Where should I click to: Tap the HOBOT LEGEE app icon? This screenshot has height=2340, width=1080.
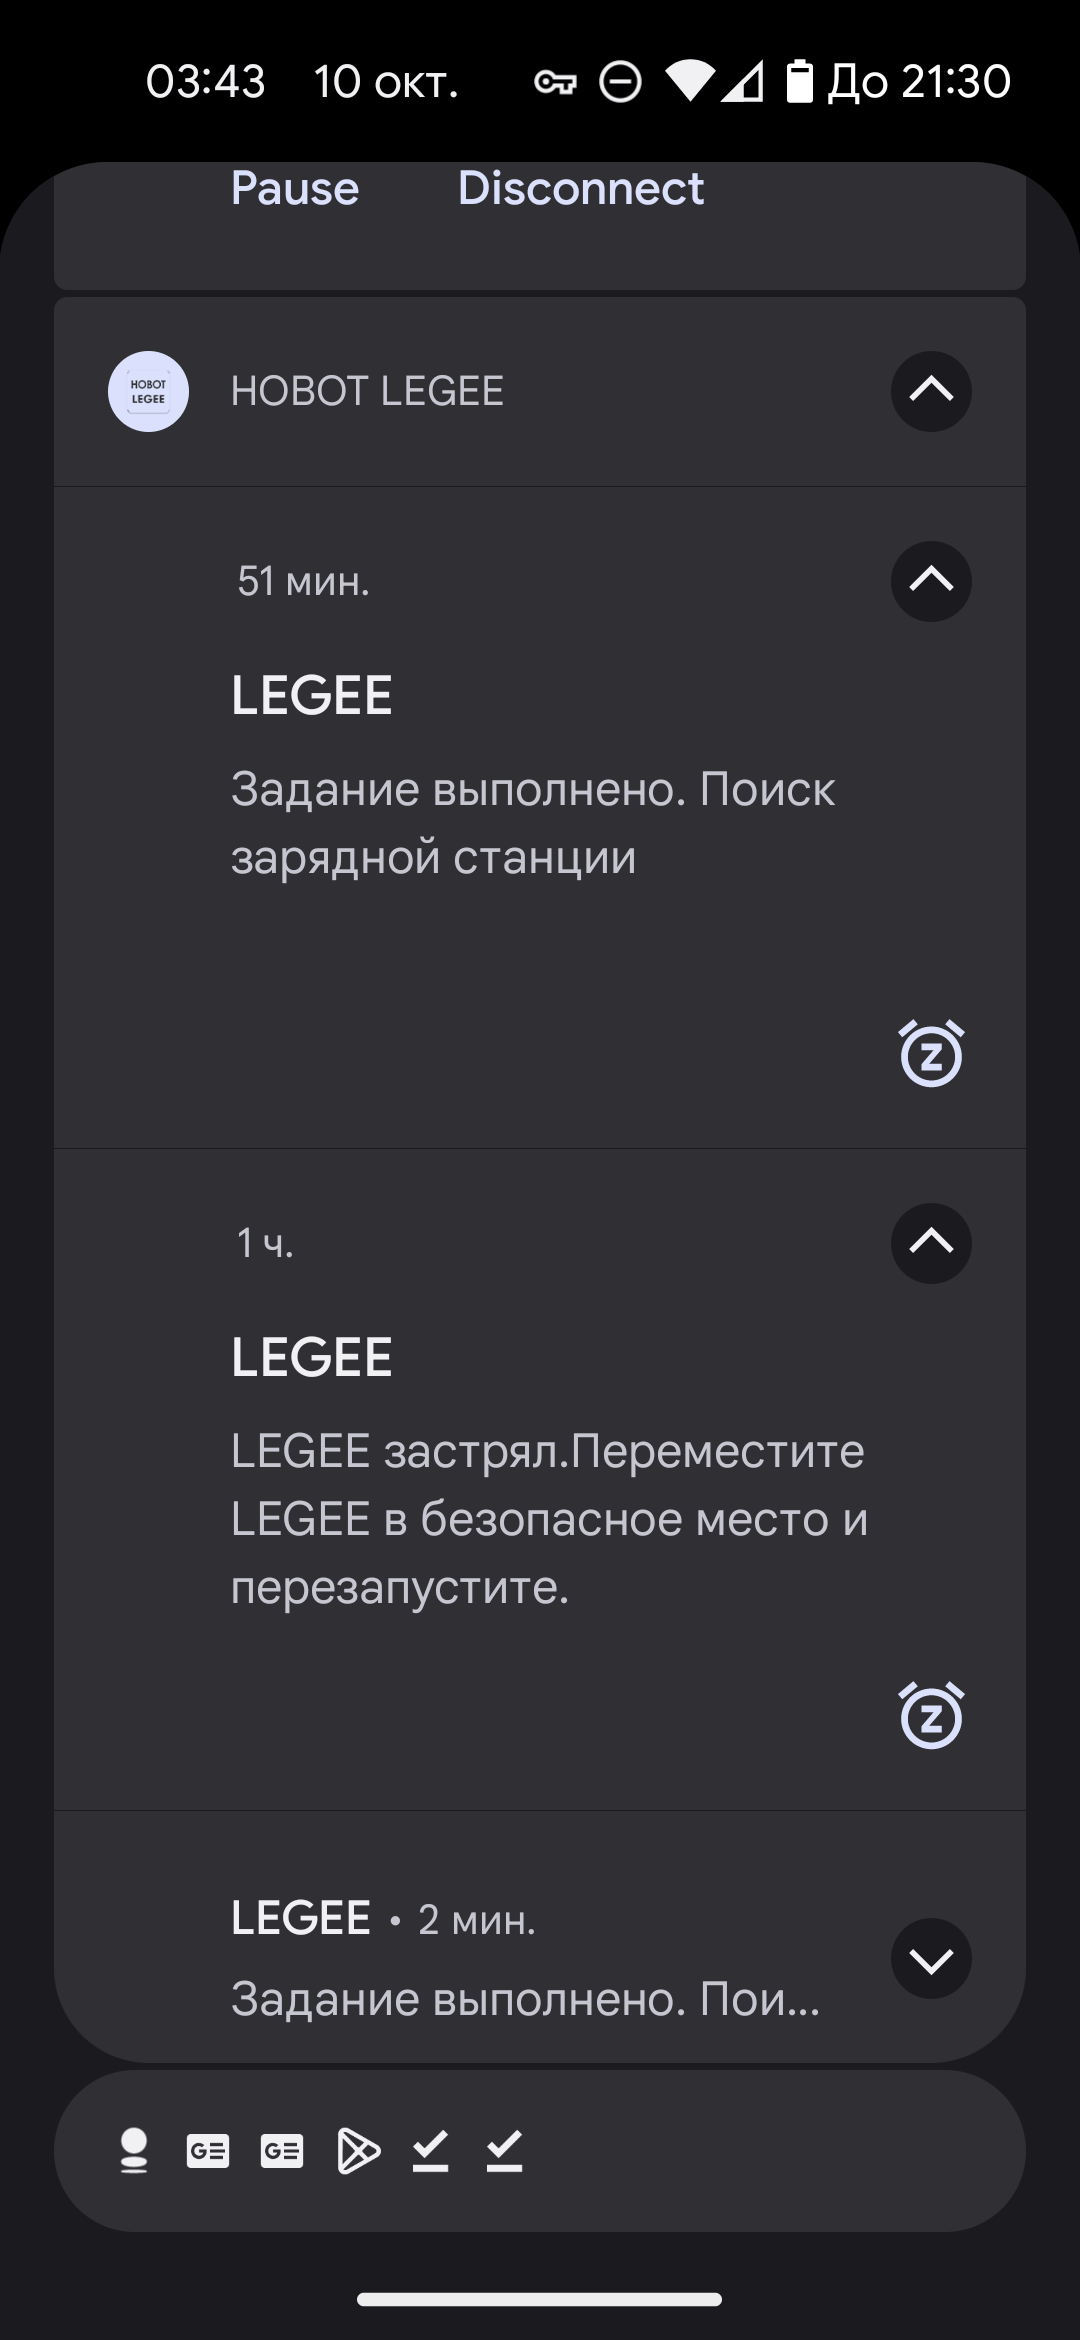pos(148,391)
